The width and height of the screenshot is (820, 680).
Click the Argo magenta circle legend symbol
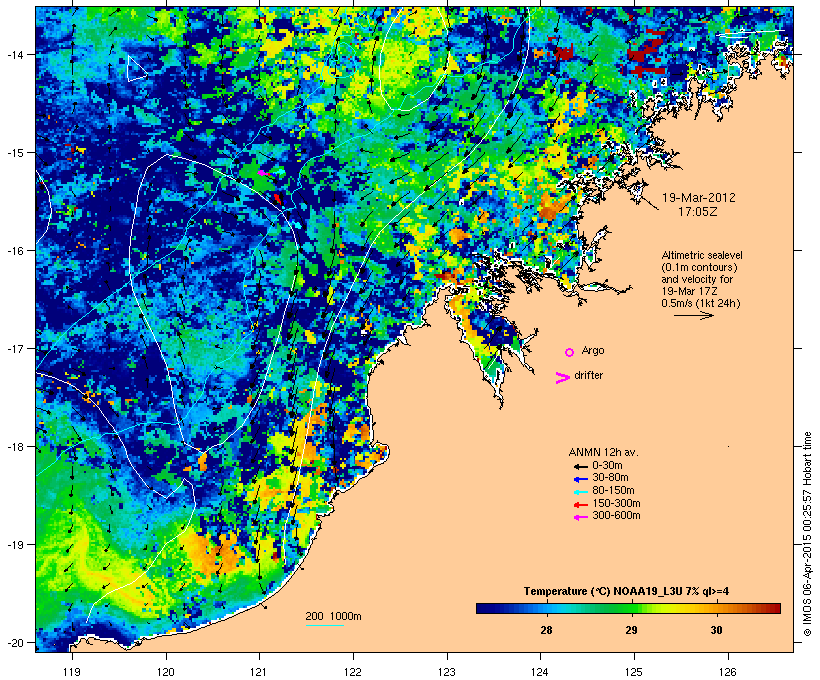(570, 353)
